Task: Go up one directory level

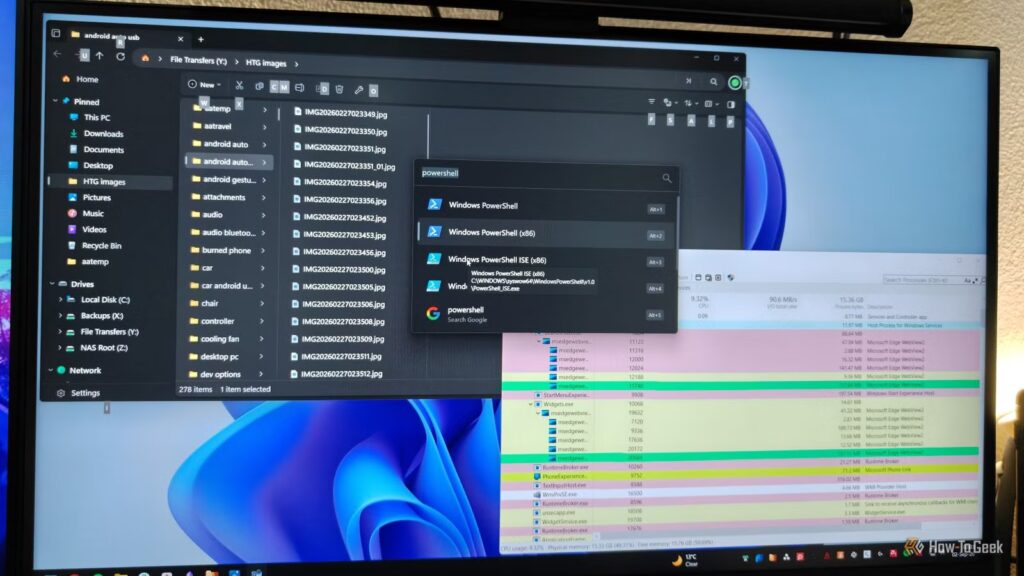Action: 100,56
